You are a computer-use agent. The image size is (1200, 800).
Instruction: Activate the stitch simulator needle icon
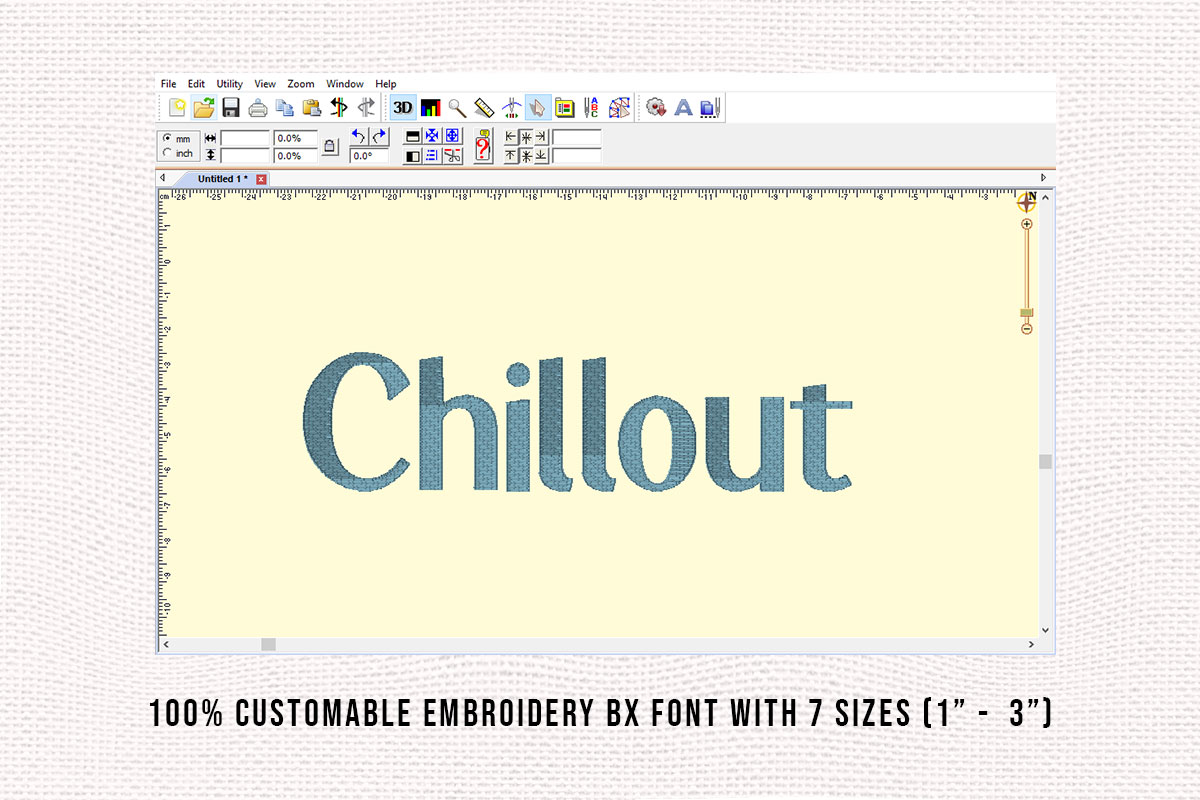point(511,107)
